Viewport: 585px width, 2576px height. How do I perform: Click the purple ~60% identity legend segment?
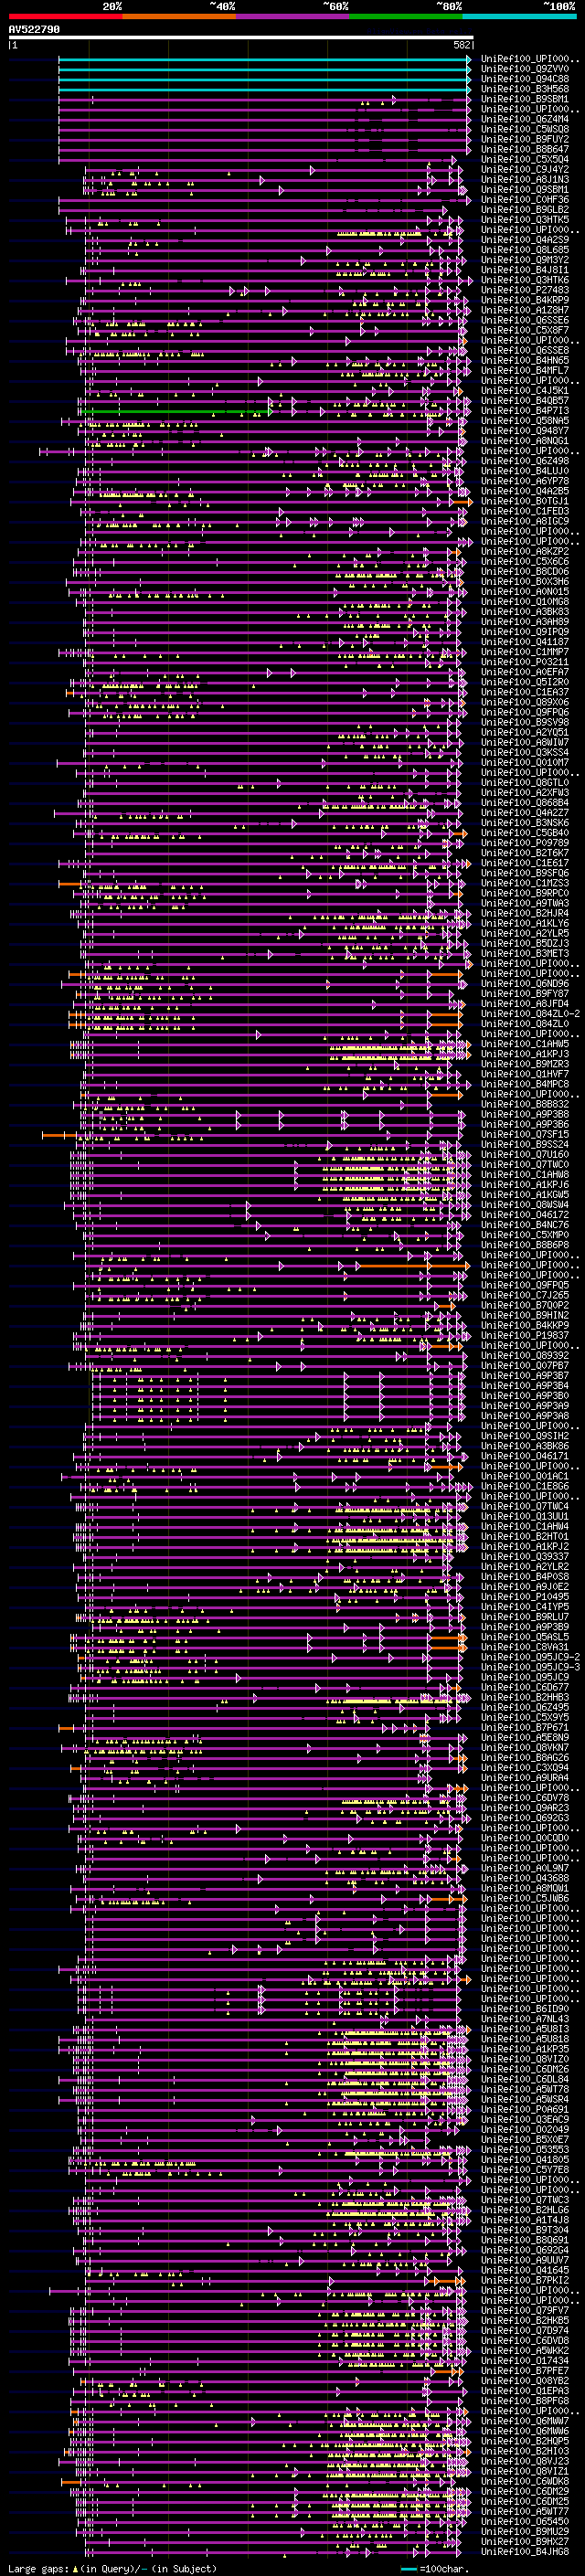click(x=293, y=16)
